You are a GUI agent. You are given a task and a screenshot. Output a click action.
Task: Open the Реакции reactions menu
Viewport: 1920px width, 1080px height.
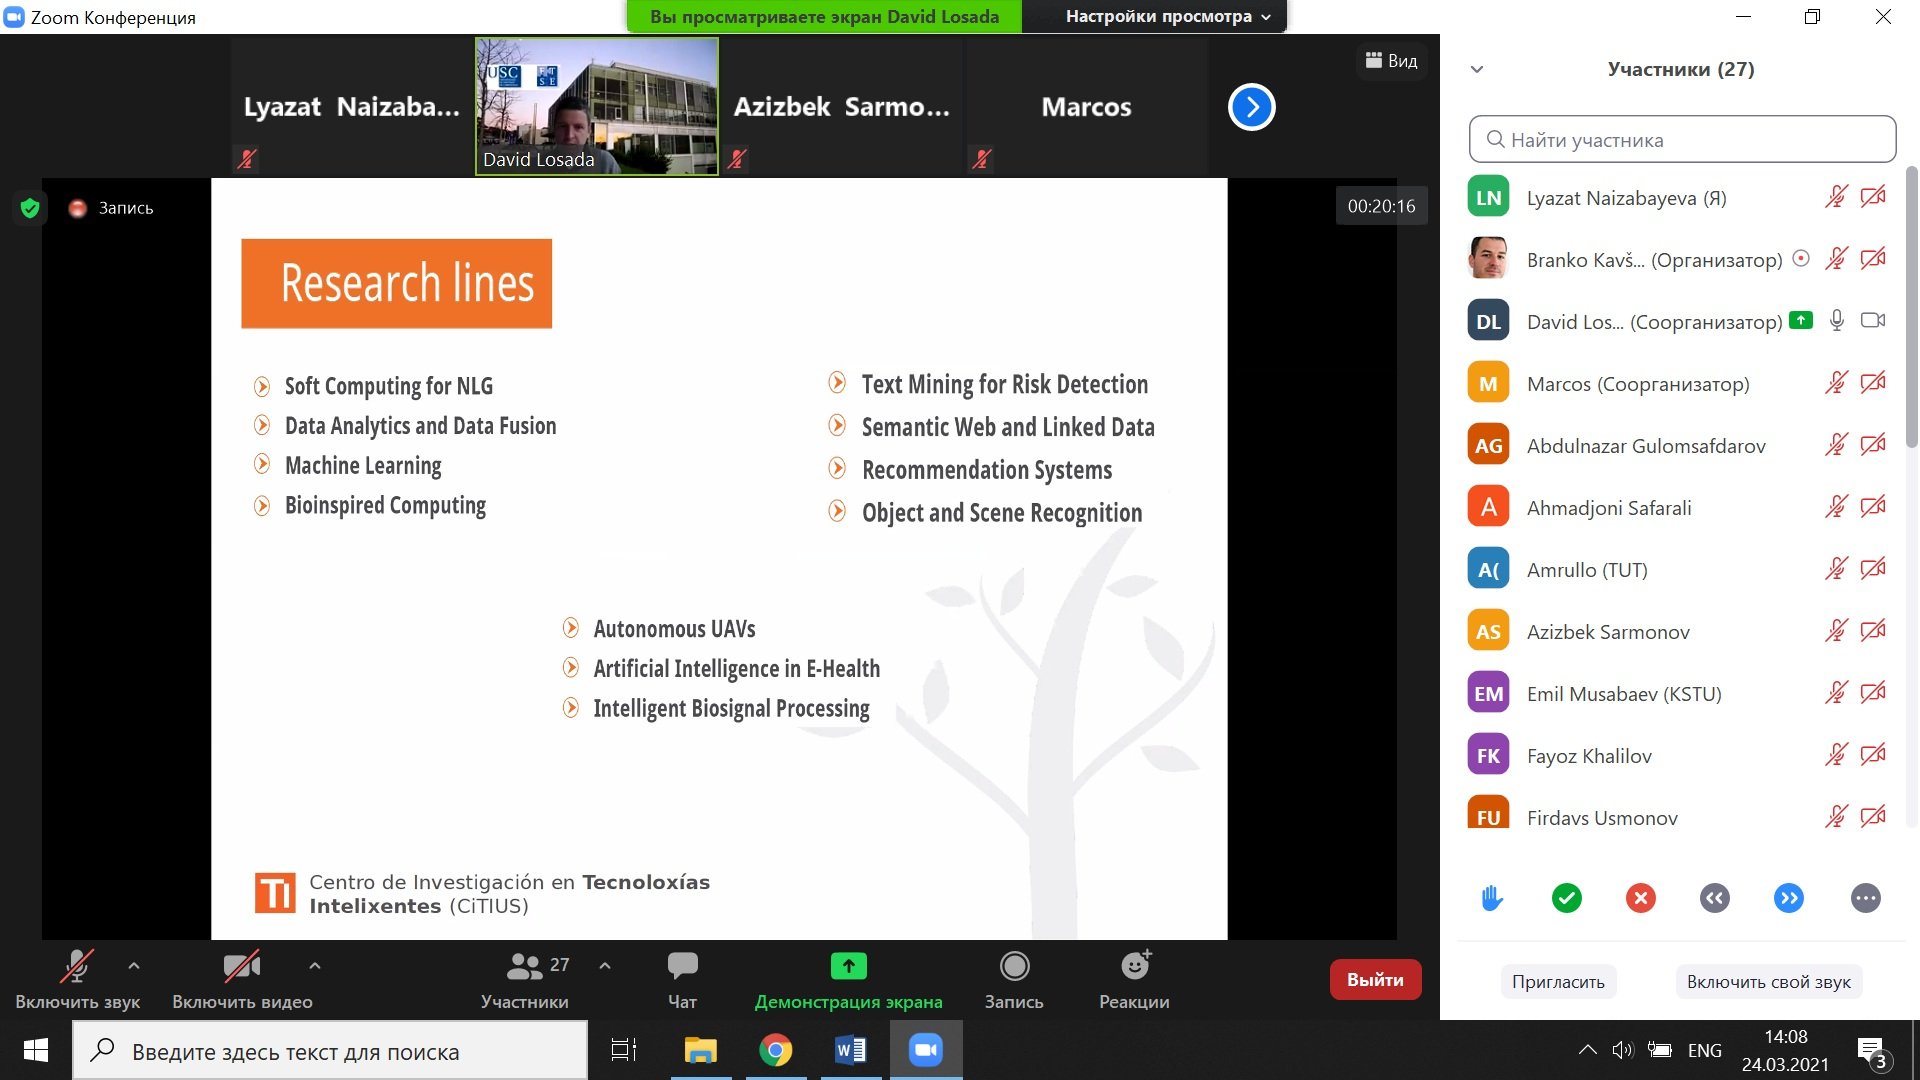[1134, 979]
